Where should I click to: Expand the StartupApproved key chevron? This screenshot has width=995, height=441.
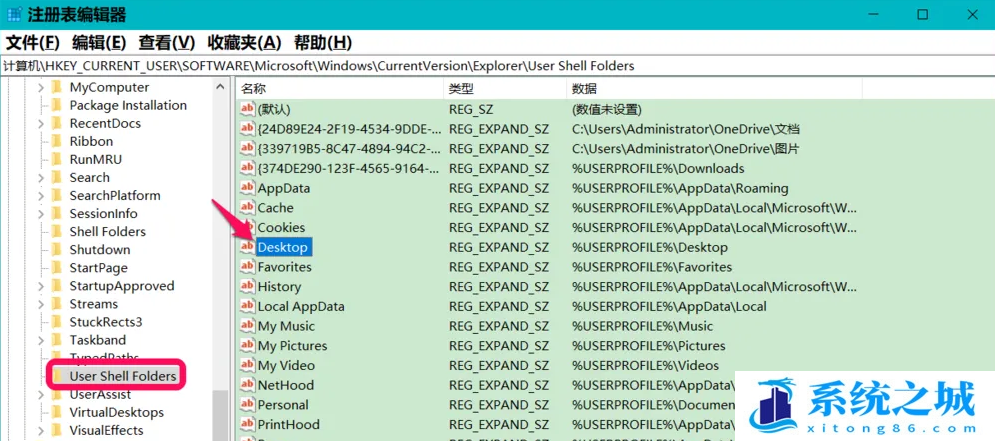[x=41, y=286]
